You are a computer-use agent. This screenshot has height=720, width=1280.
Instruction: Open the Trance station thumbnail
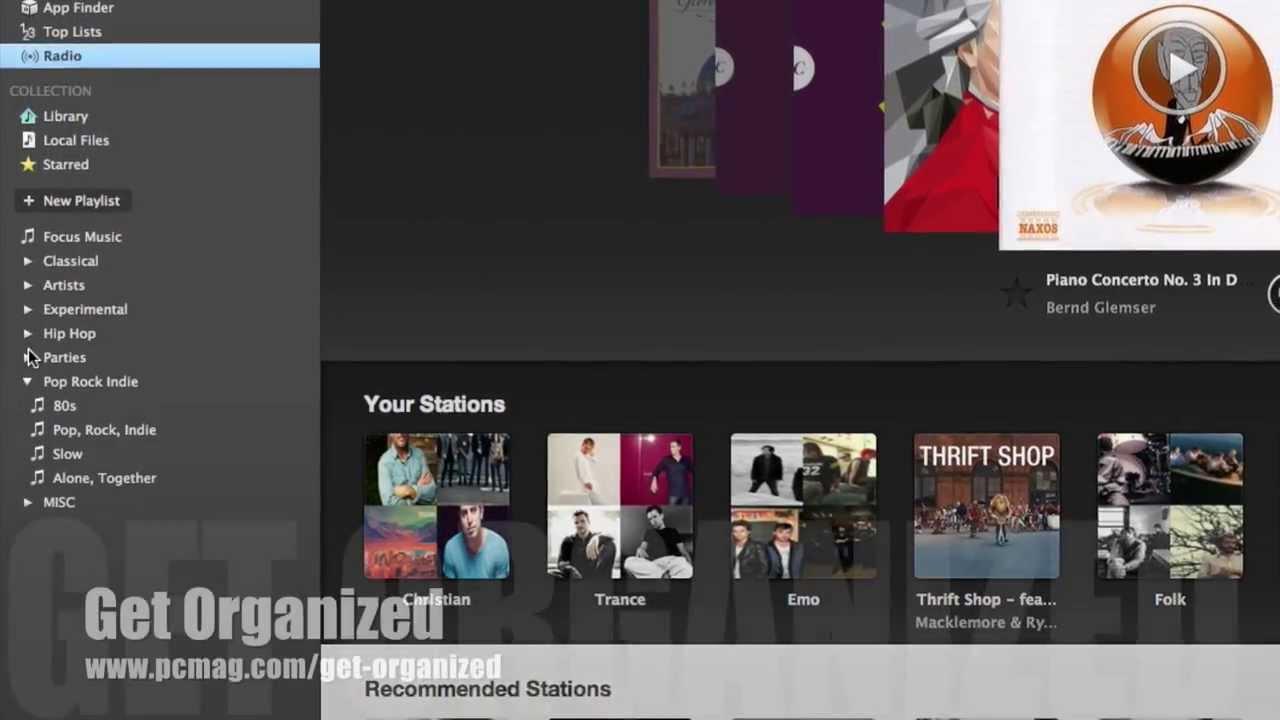(x=620, y=506)
